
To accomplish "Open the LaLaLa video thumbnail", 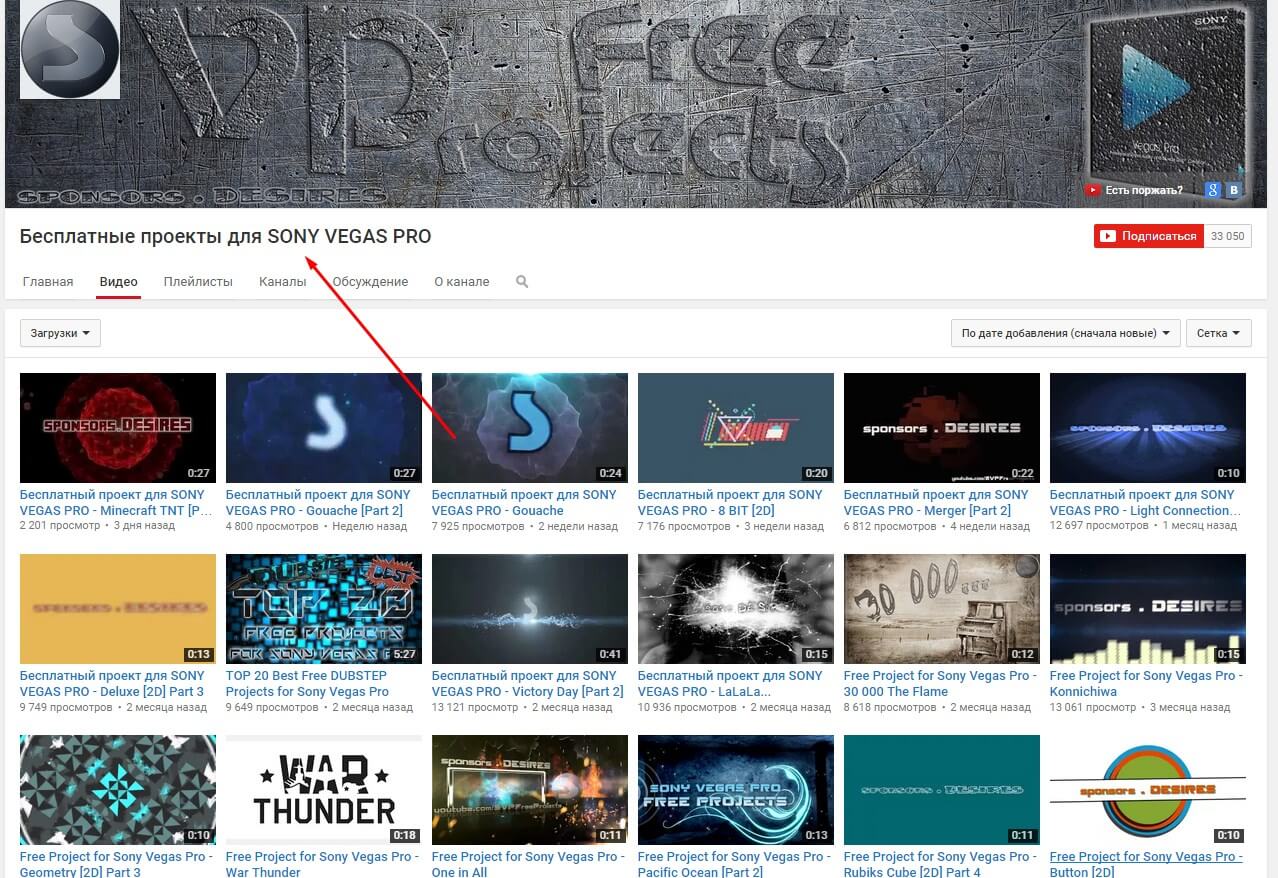I will (x=736, y=609).
